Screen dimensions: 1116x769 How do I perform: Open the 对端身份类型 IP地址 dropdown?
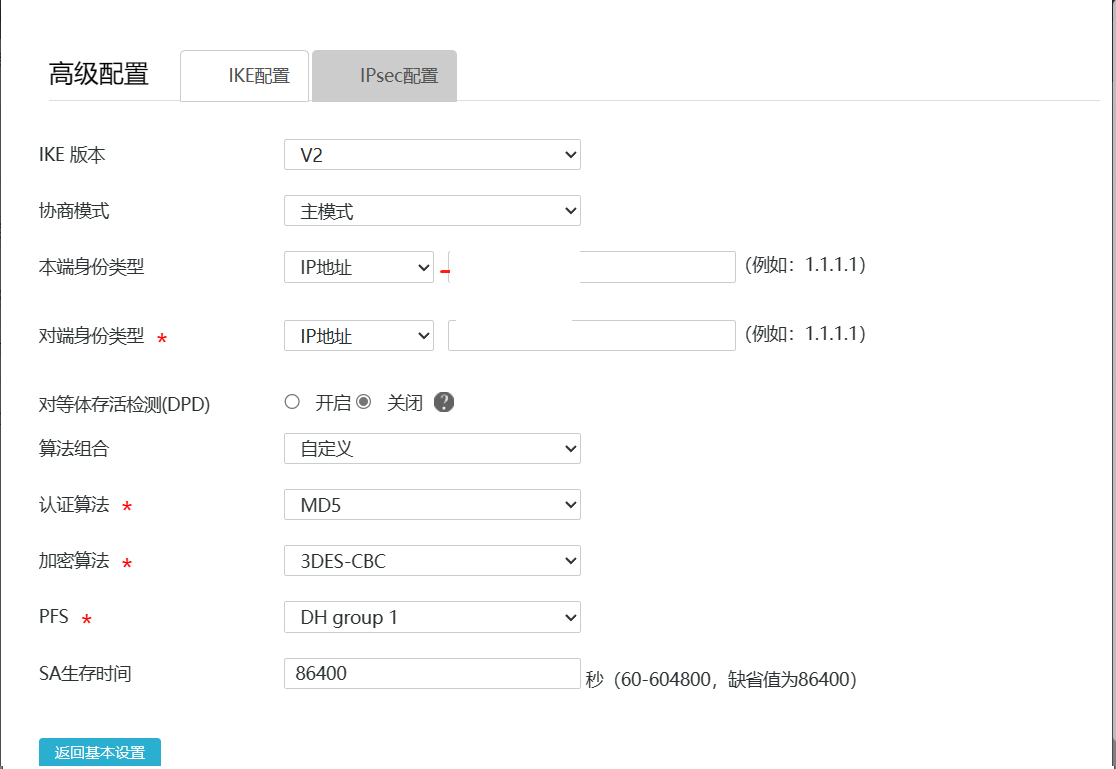point(359,336)
